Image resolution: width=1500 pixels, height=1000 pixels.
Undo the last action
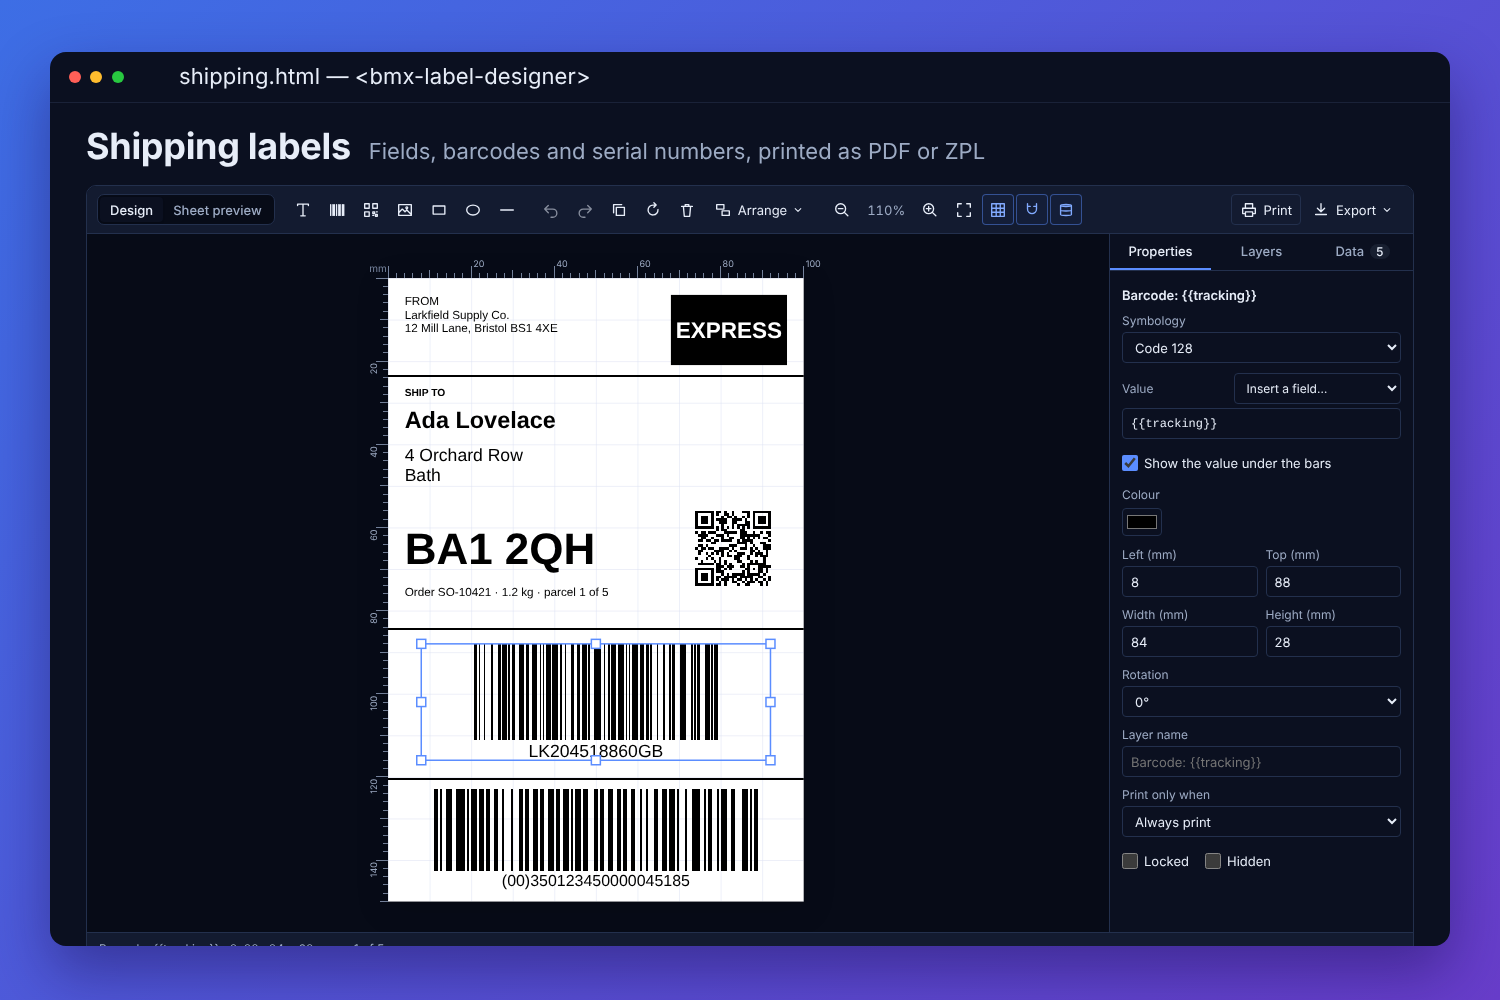(x=551, y=210)
